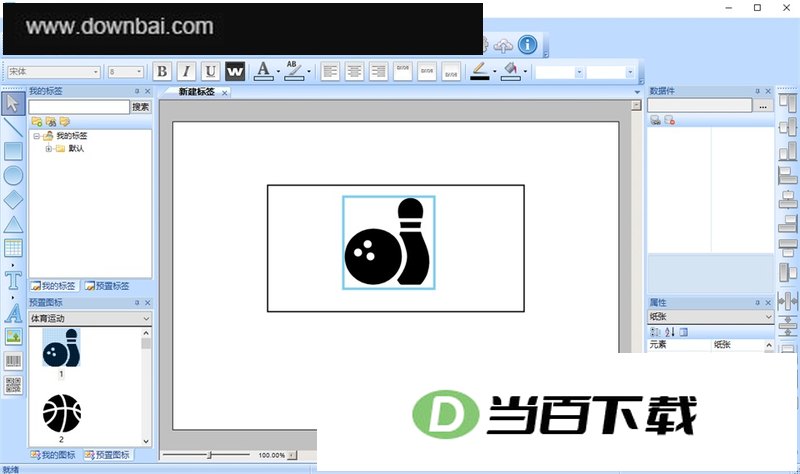Select the table grid tool

click(x=13, y=248)
